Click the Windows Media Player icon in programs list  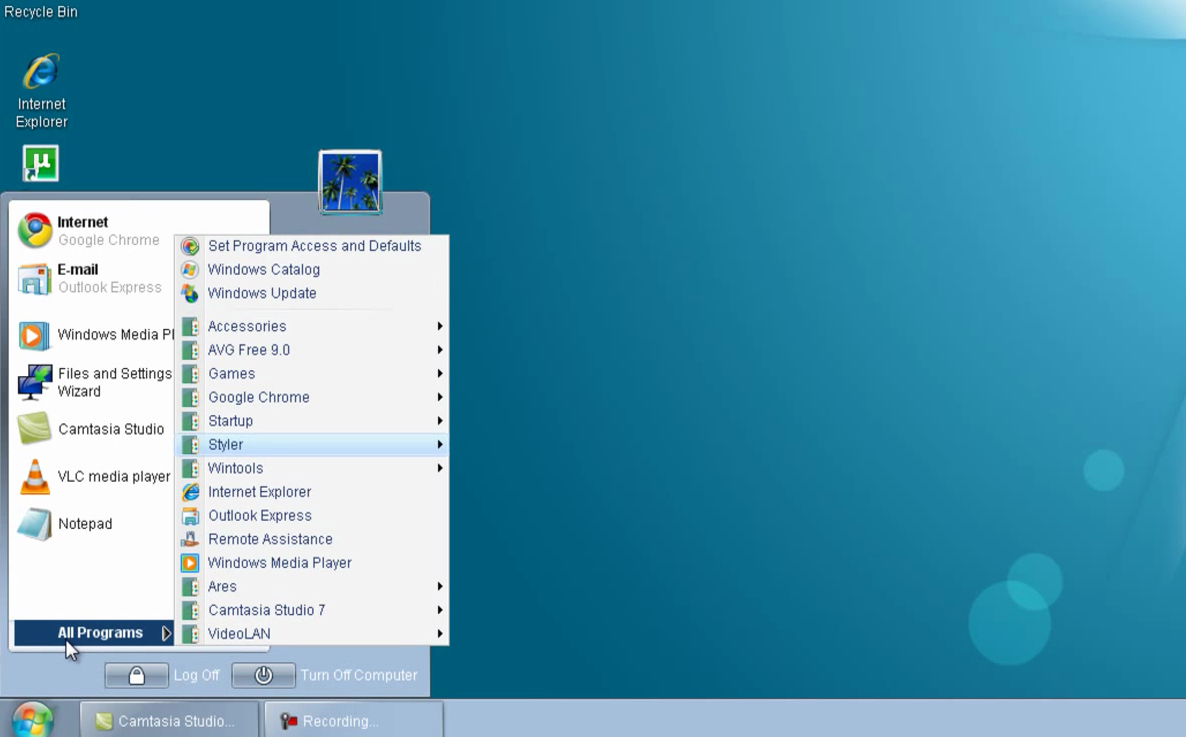pos(190,562)
